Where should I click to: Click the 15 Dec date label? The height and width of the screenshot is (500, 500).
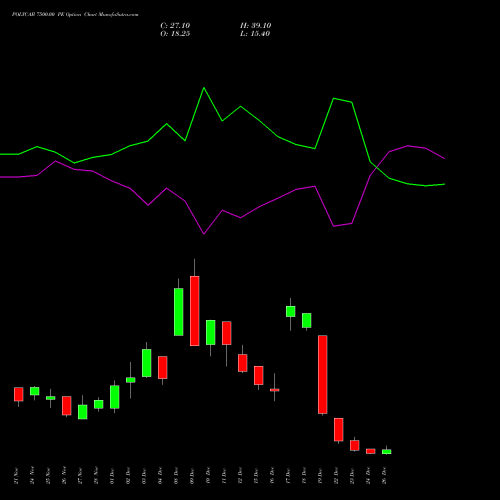[256, 476]
